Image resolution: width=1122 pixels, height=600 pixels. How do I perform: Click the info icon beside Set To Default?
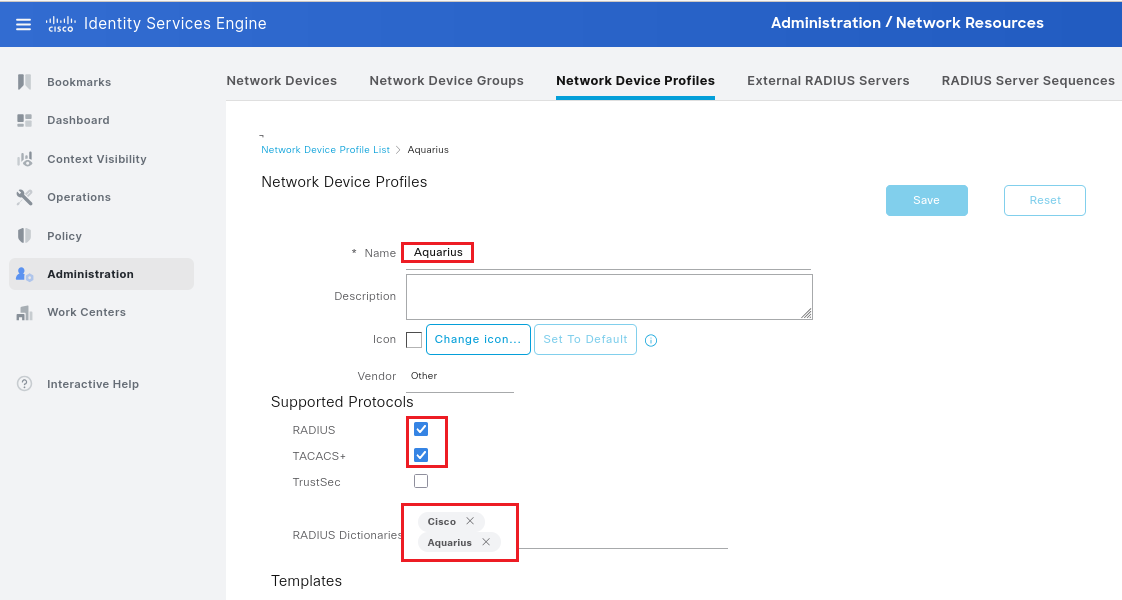[650, 340]
